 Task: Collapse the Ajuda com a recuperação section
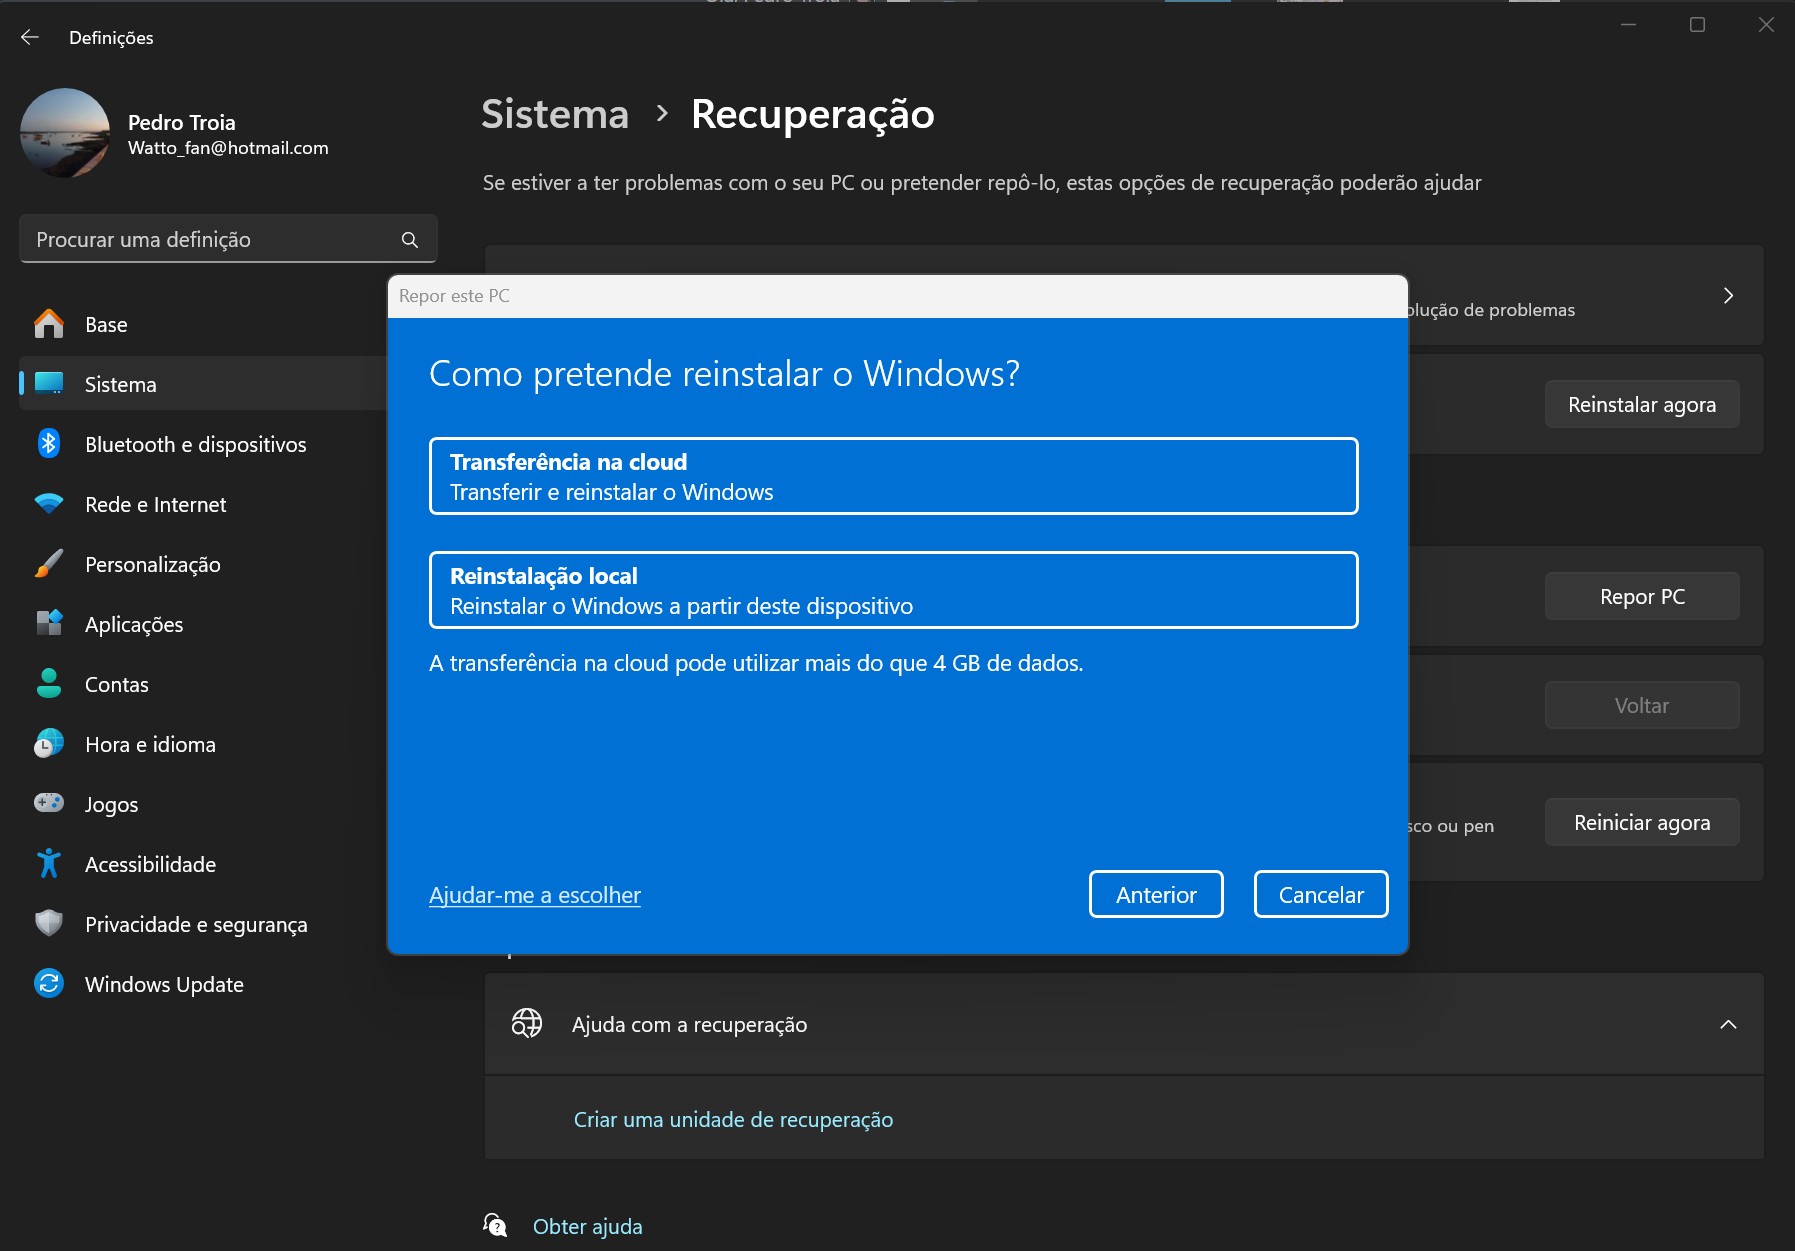click(x=1728, y=1025)
